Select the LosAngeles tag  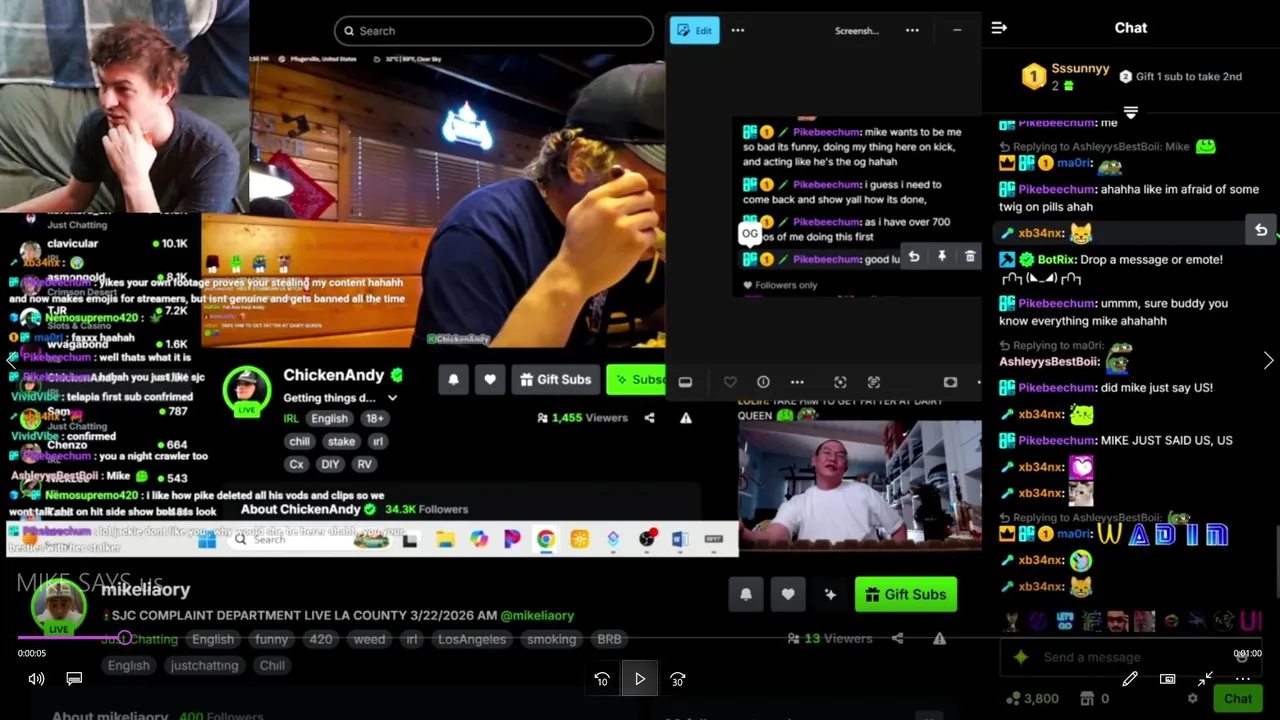pos(472,639)
